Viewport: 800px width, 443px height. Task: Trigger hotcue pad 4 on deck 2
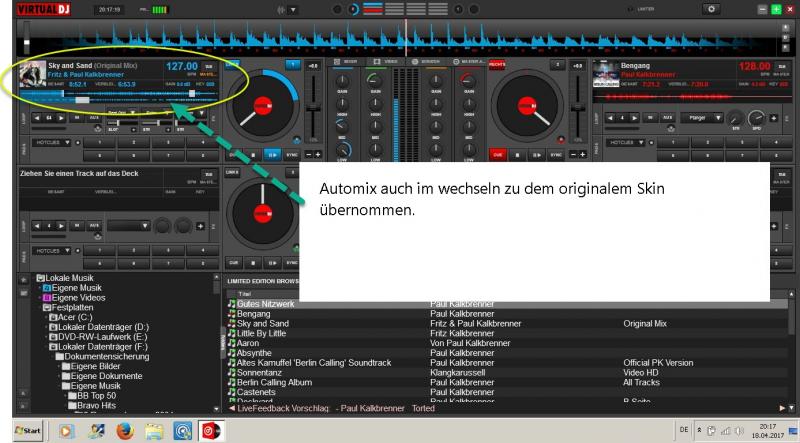pos(776,143)
